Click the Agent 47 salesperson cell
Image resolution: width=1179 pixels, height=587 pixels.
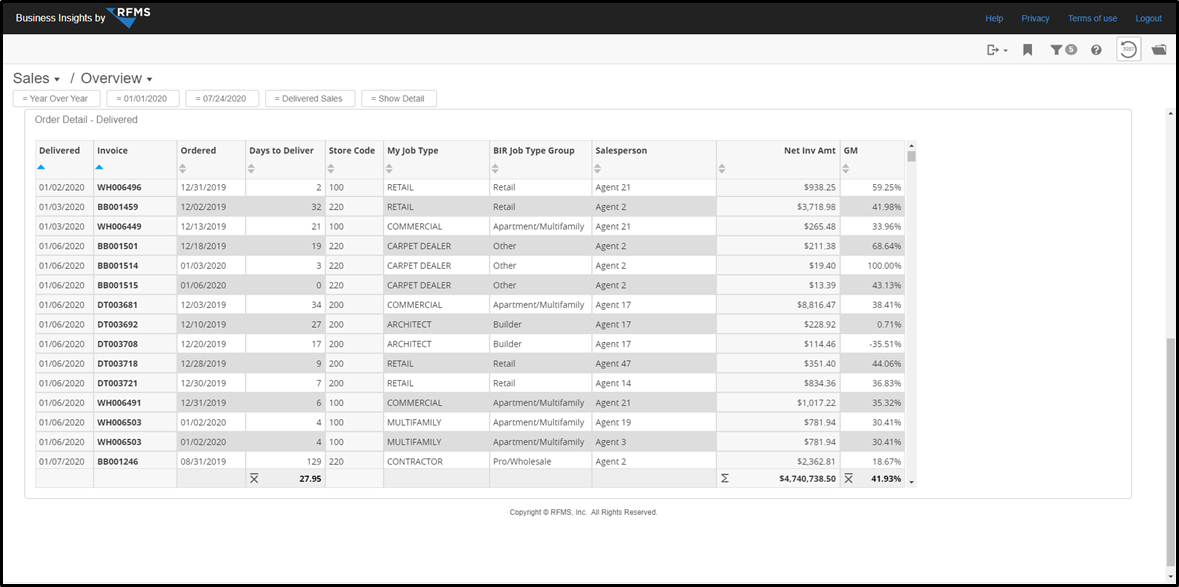(x=654, y=364)
